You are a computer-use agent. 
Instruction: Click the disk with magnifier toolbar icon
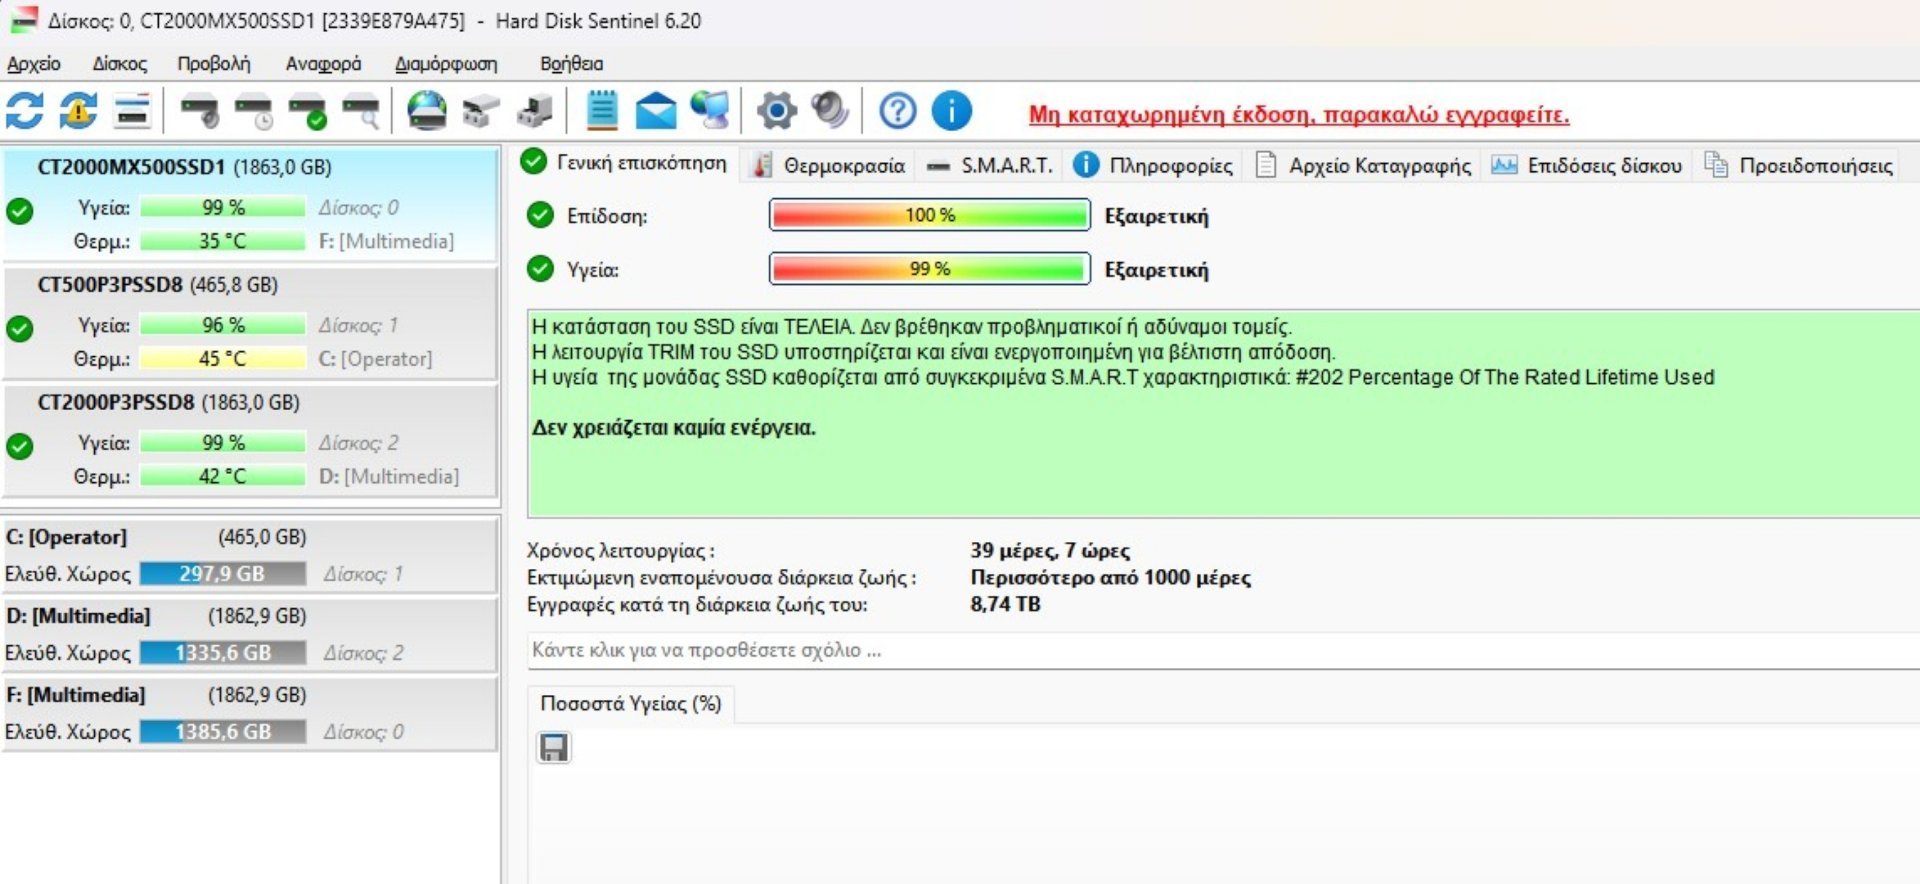(362, 110)
